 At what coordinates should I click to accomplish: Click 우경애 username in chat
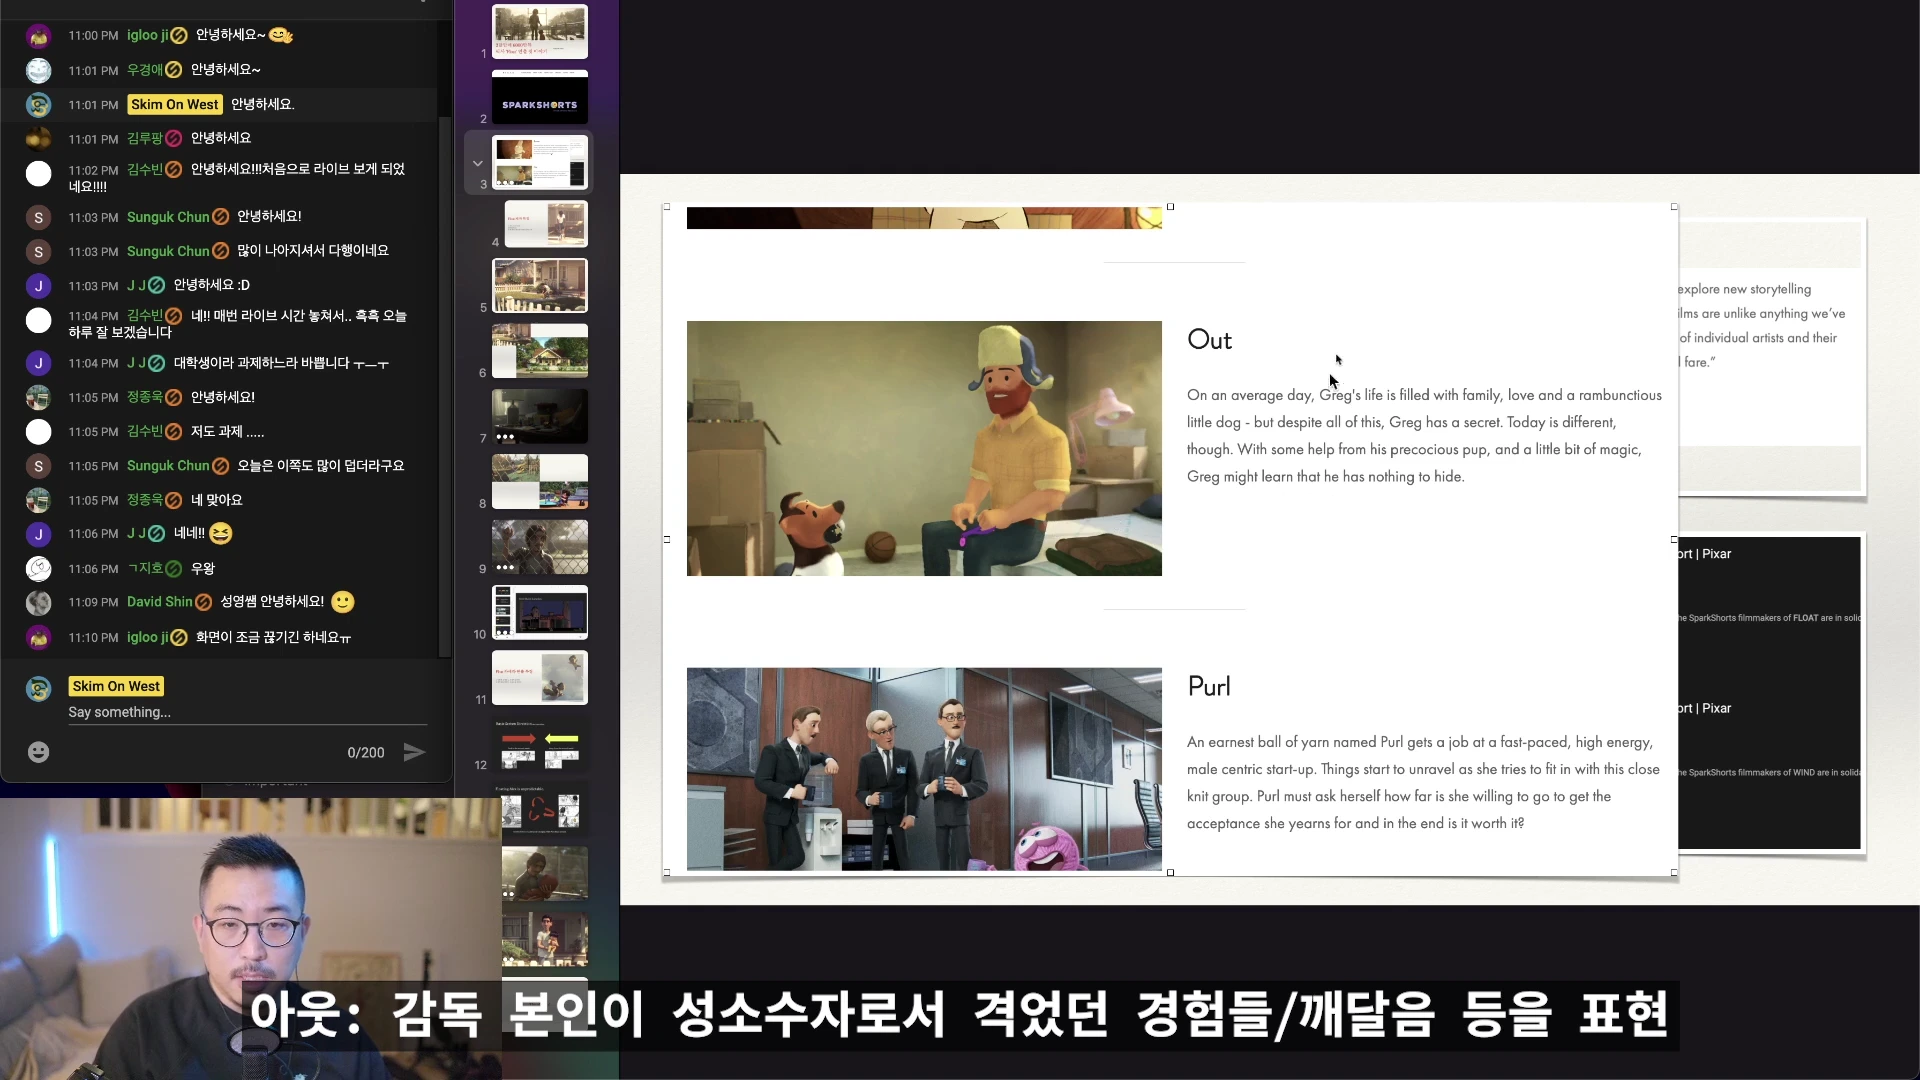(x=145, y=70)
